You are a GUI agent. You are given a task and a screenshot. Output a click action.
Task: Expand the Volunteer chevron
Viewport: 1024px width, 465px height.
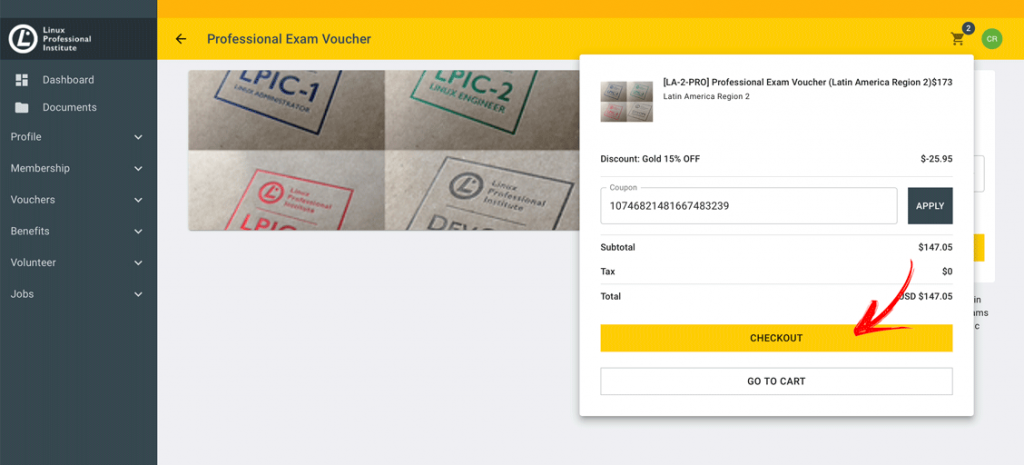click(x=138, y=263)
